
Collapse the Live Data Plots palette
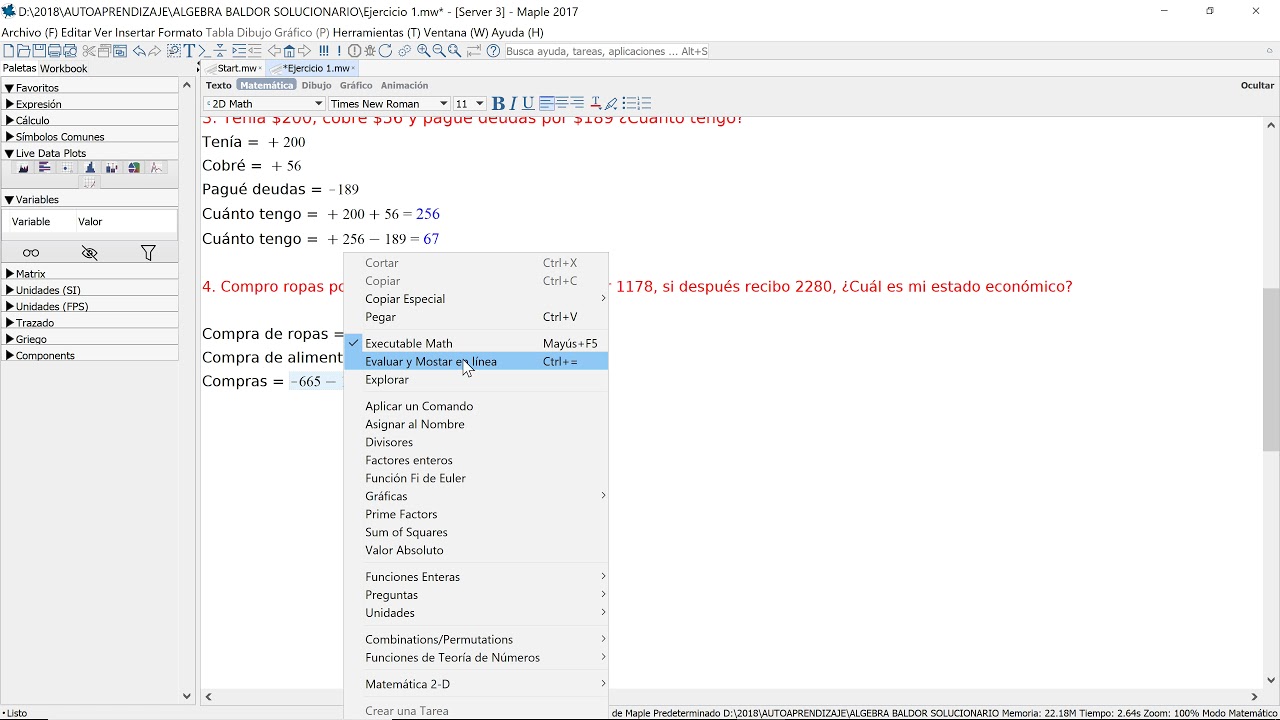(x=10, y=153)
